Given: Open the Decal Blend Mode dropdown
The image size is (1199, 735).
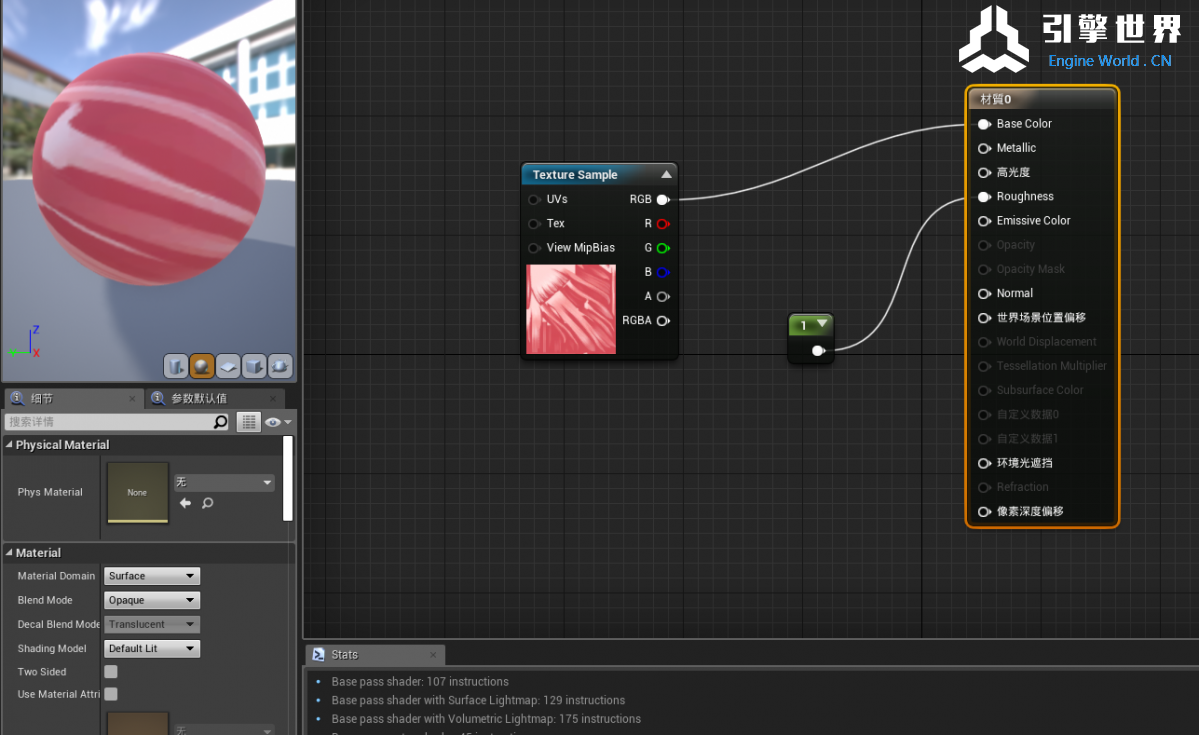Looking at the screenshot, I should click(x=151, y=624).
